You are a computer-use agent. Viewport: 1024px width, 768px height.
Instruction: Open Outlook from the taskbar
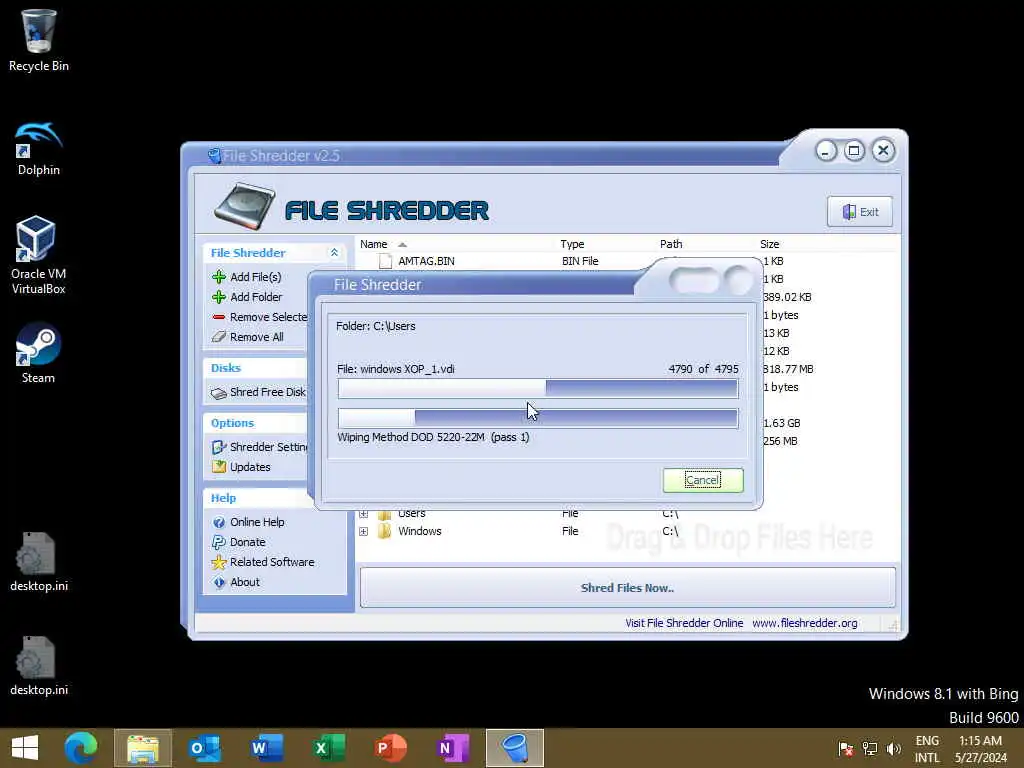point(204,748)
